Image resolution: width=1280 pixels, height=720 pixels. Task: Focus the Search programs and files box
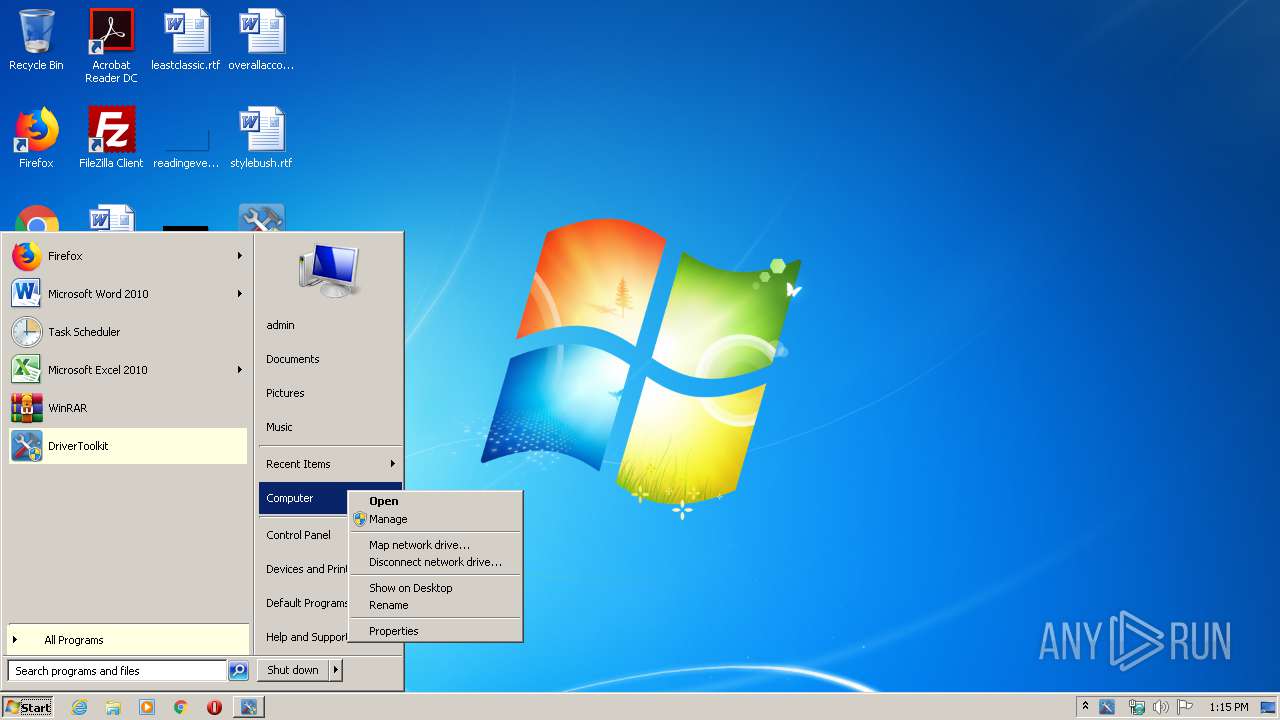[117, 671]
